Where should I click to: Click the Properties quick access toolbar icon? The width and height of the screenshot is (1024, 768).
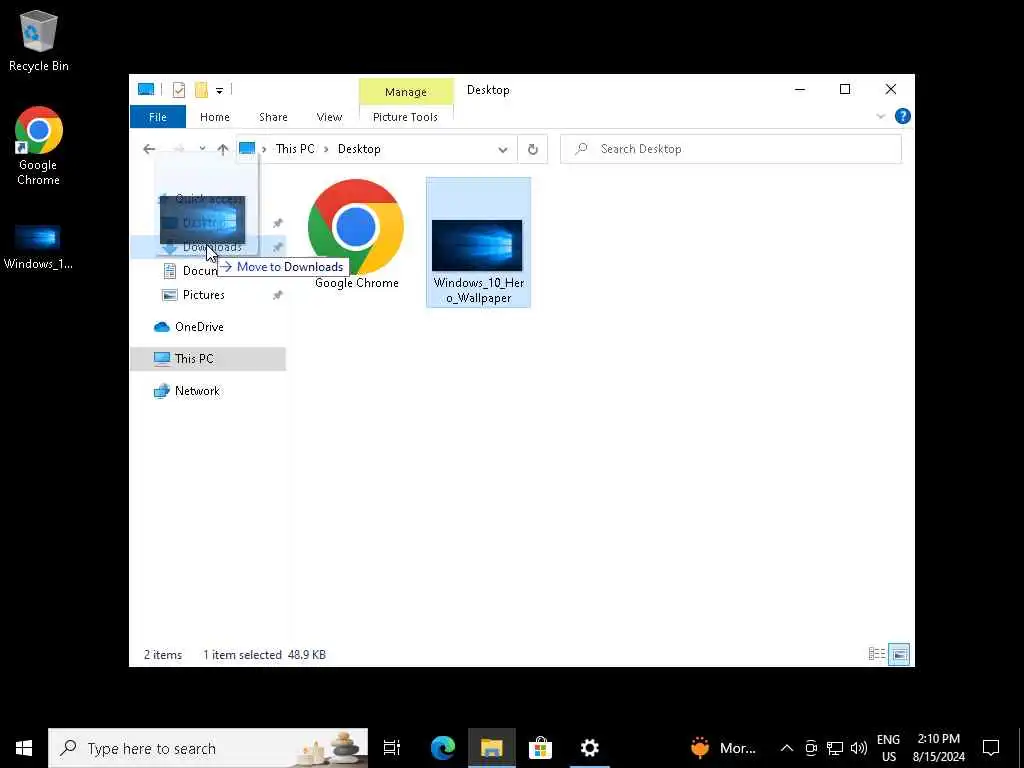click(178, 90)
